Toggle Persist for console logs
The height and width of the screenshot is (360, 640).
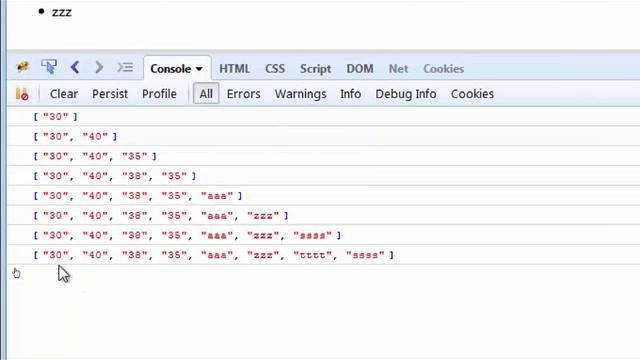[110, 94]
